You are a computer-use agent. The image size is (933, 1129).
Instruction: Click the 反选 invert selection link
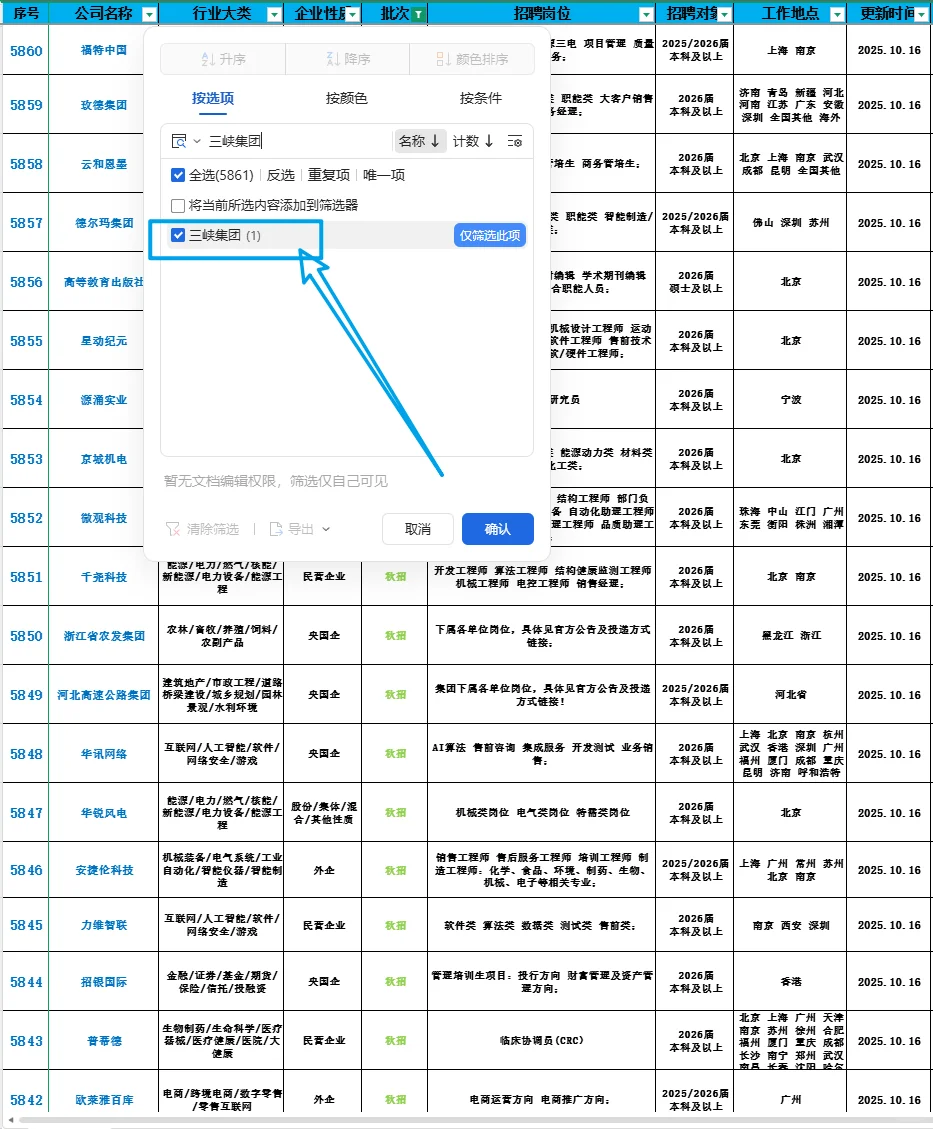[x=281, y=175]
